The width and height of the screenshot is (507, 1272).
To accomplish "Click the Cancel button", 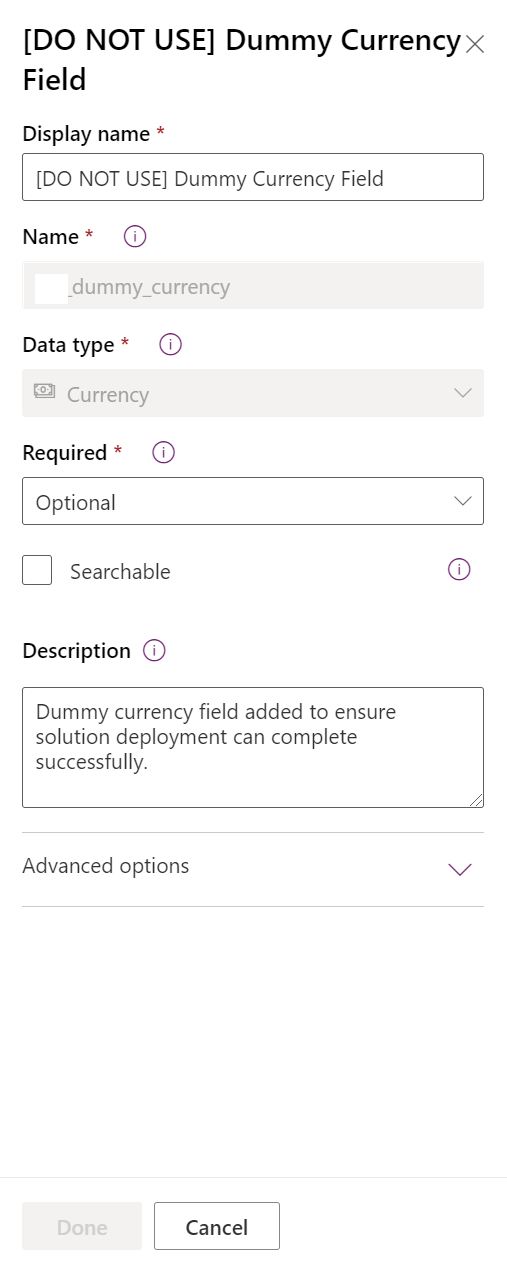I will (217, 1226).
